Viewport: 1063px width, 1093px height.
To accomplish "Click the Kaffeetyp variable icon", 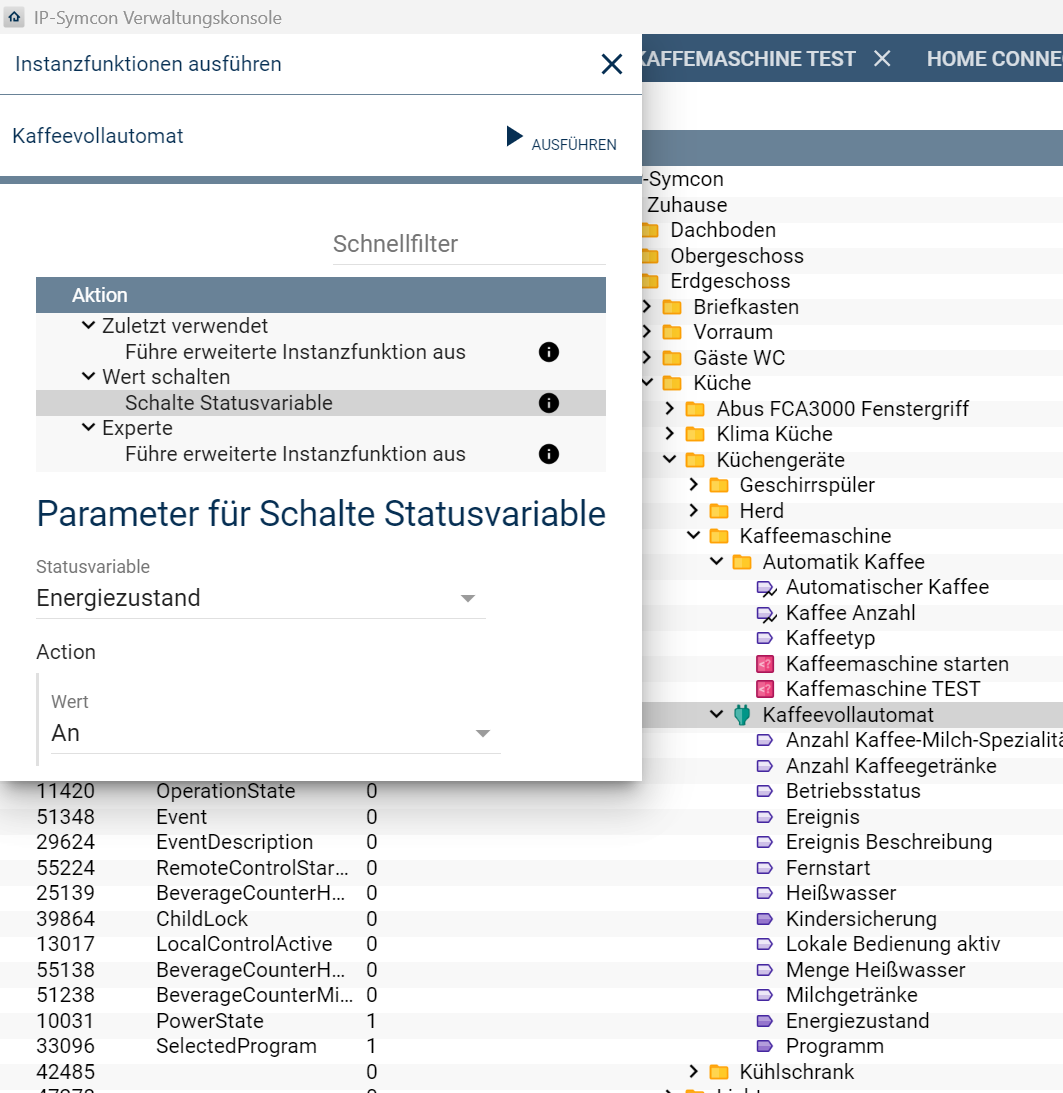I will [765, 638].
